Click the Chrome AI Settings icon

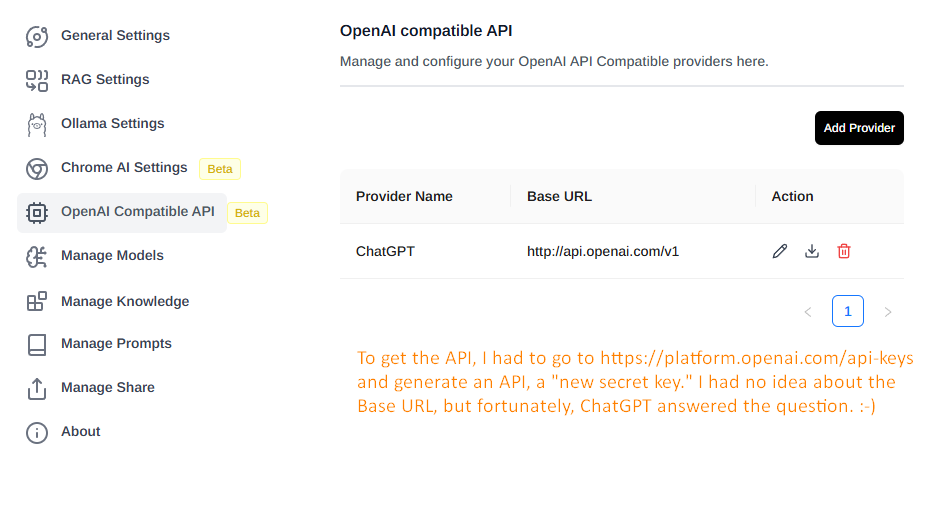click(37, 168)
